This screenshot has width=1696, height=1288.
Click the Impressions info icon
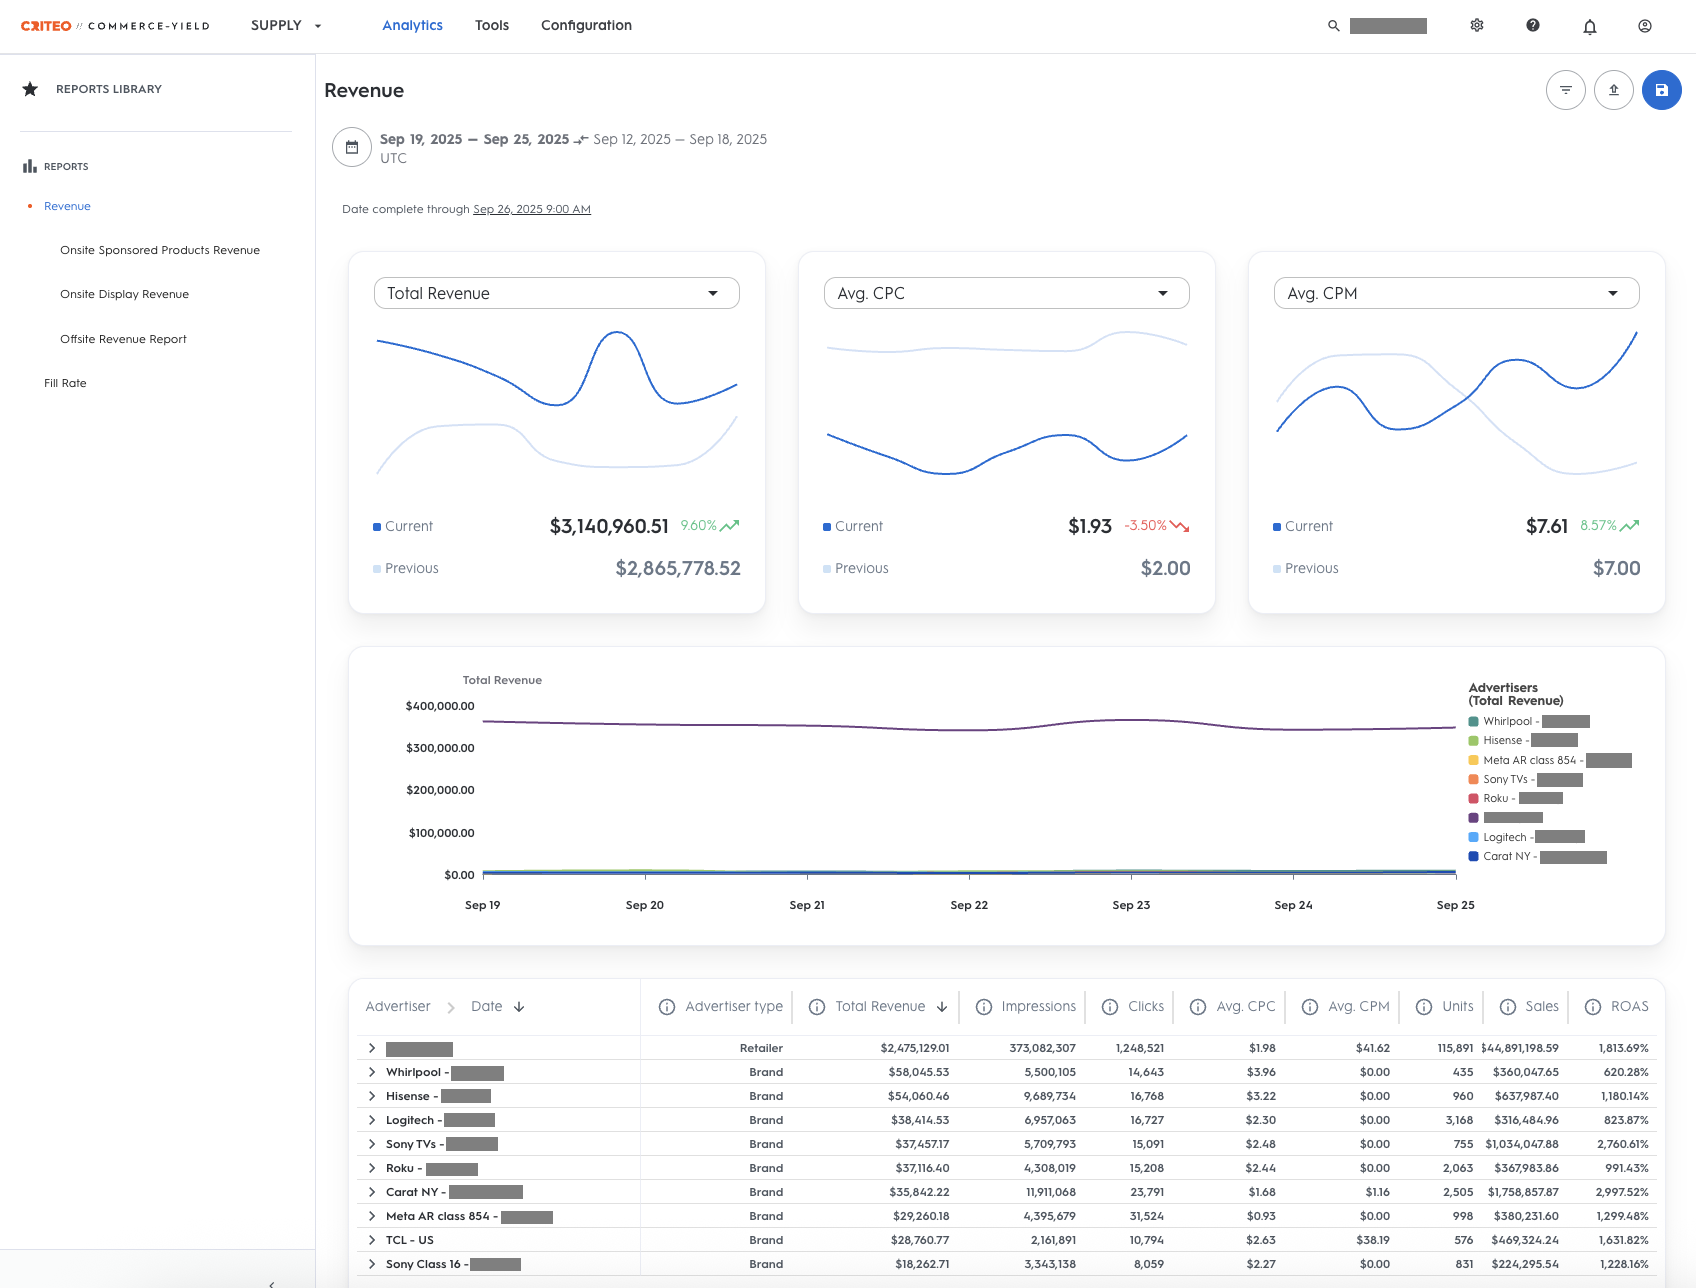(984, 1007)
